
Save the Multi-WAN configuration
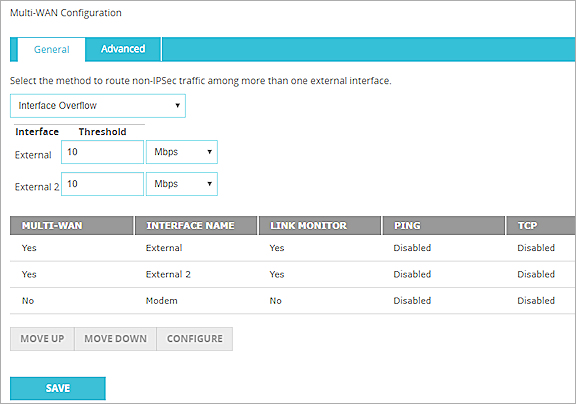pos(58,388)
